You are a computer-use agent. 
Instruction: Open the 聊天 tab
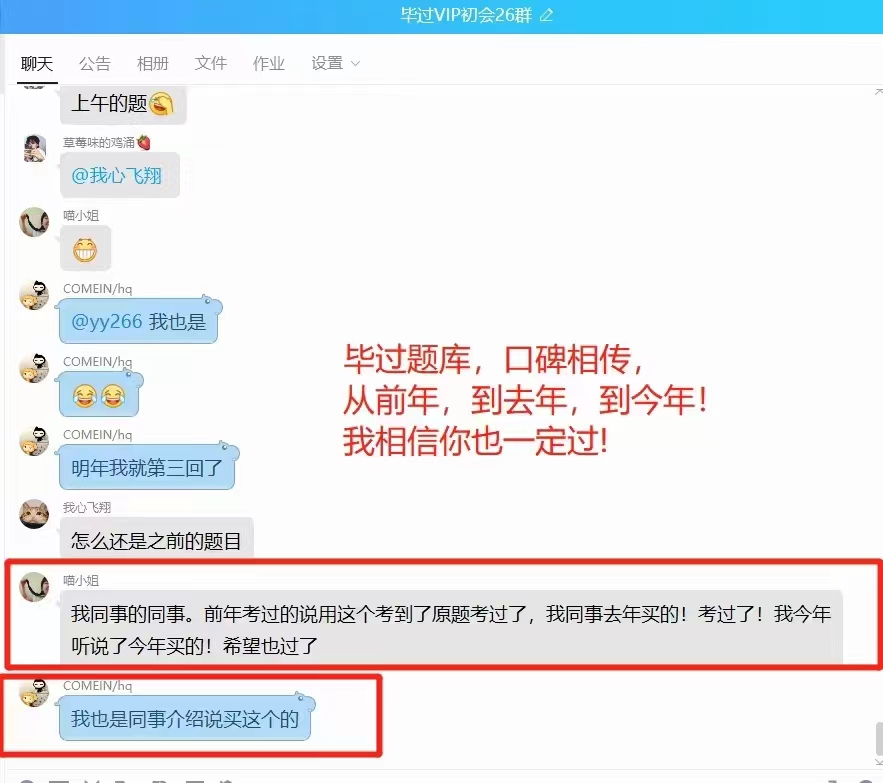coord(37,64)
